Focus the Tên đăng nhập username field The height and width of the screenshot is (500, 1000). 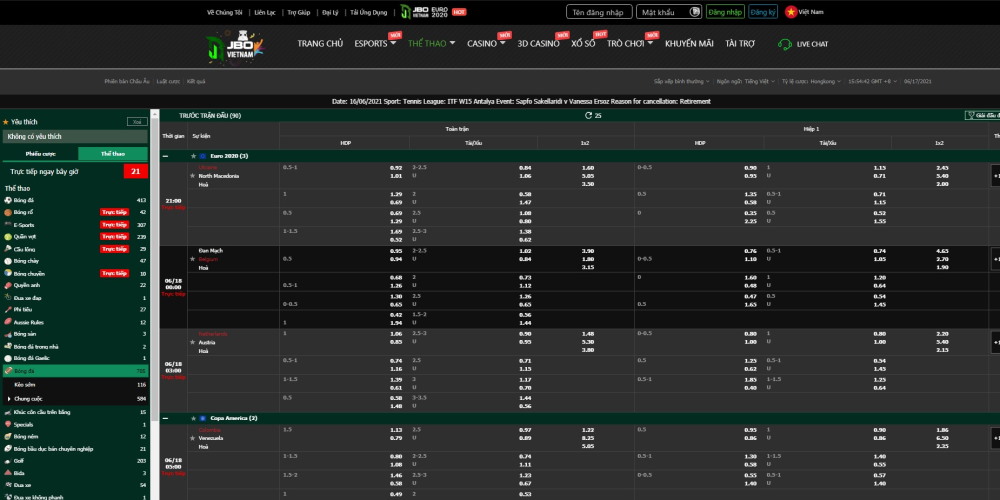(599, 12)
